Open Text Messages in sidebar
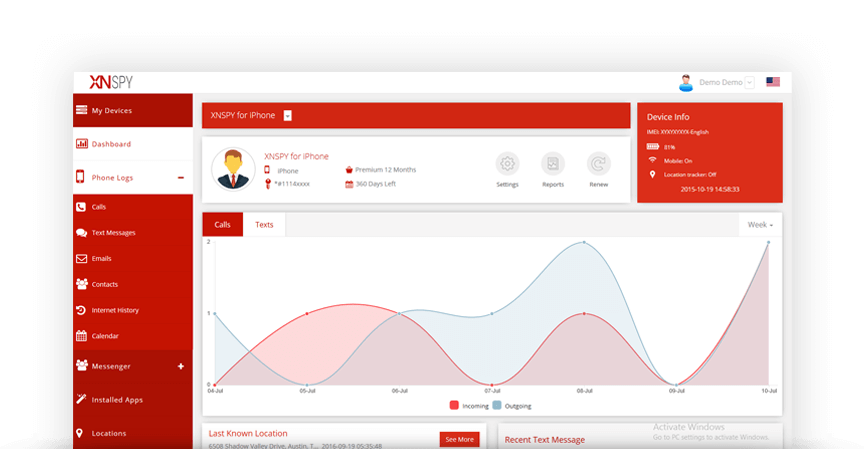This screenshot has width=864, height=449. (113, 233)
